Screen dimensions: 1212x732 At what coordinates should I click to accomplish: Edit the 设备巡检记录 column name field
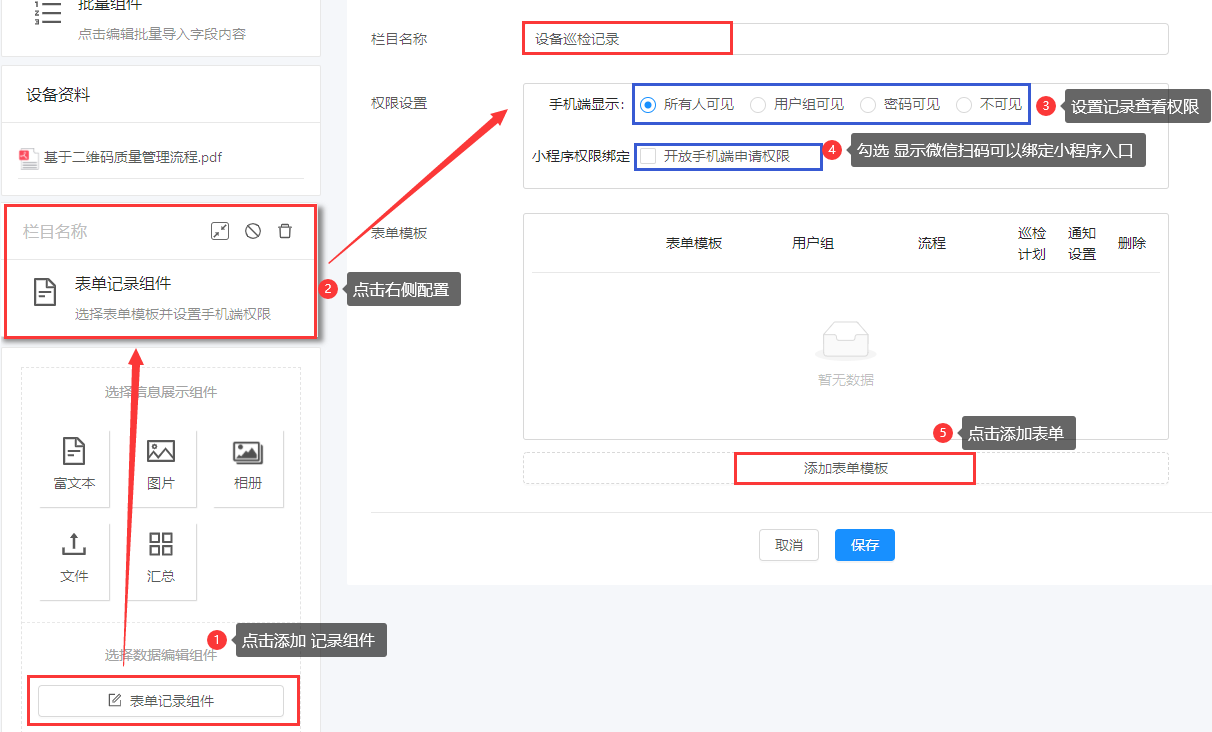point(627,38)
